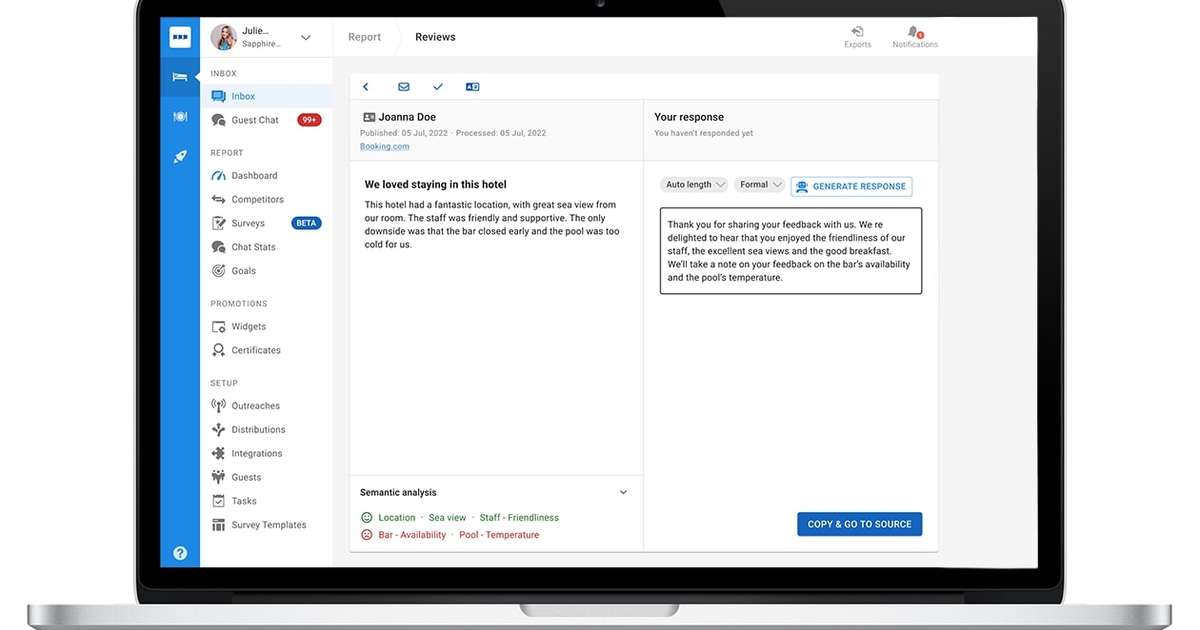Image resolution: width=1200 pixels, height=630 pixels.
Task: Select the hotel bed icon in left rail
Action: pyautogui.click(x=180, y=77)
